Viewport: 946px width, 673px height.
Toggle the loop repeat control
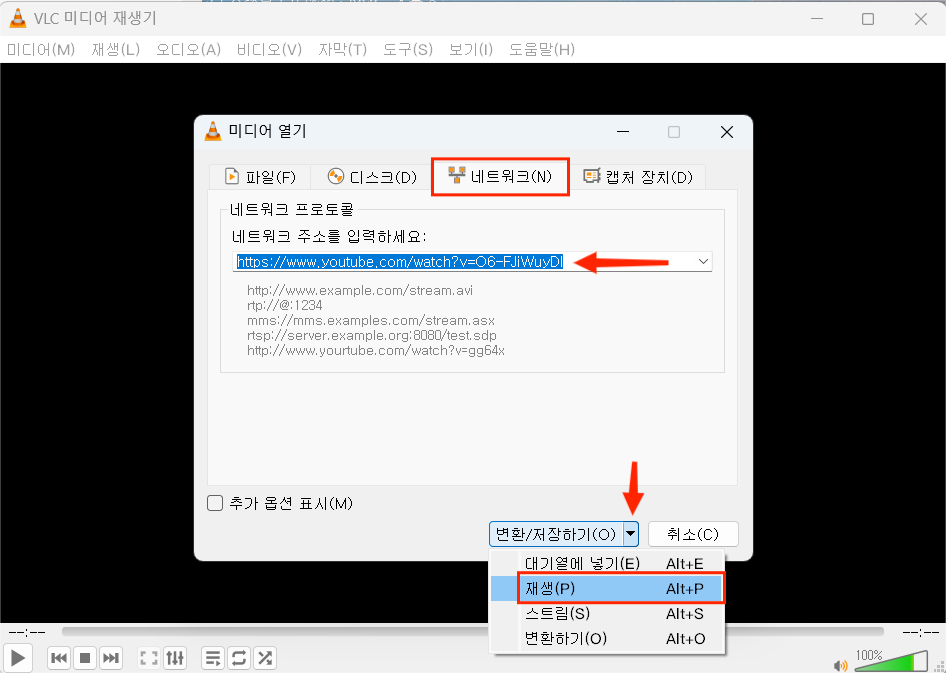point(238,658)
